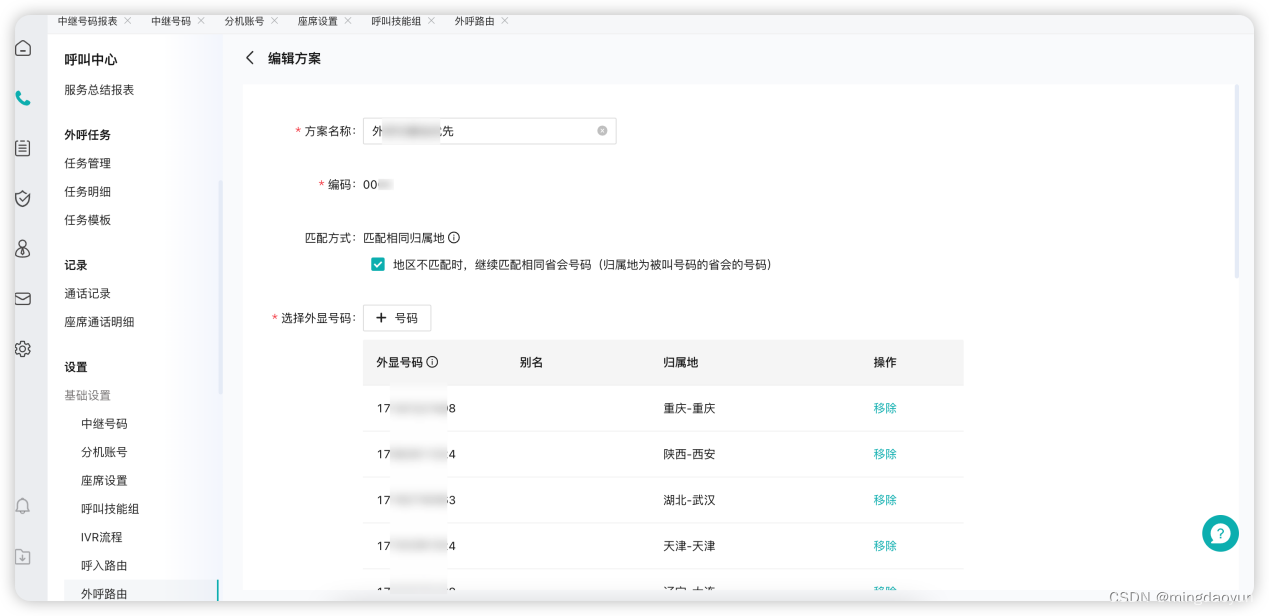Screen dimensions: 1269x616
Task: Open the settings gear icon in sidebar
Action: click(23, 348)
